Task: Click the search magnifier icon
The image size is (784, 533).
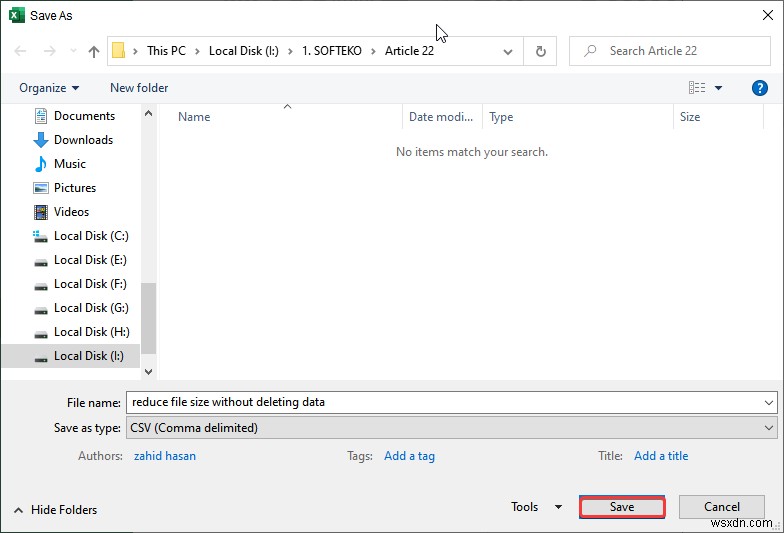Action: (x=590, y=50)
